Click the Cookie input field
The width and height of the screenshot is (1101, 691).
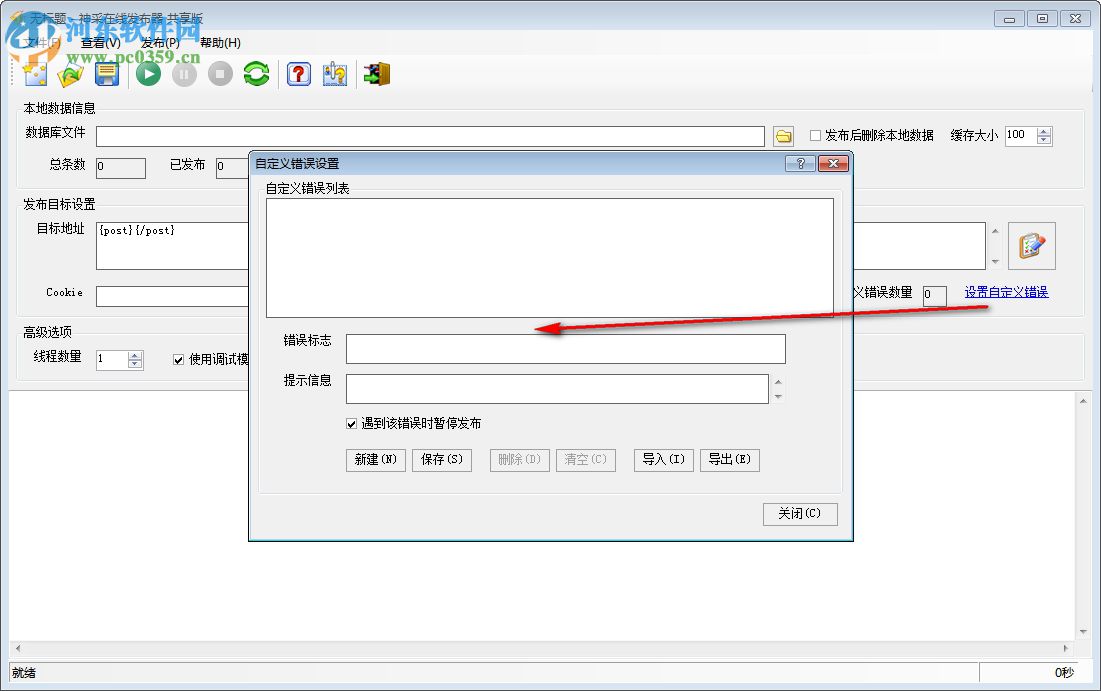pyautogui.click(x=172, y=296)
